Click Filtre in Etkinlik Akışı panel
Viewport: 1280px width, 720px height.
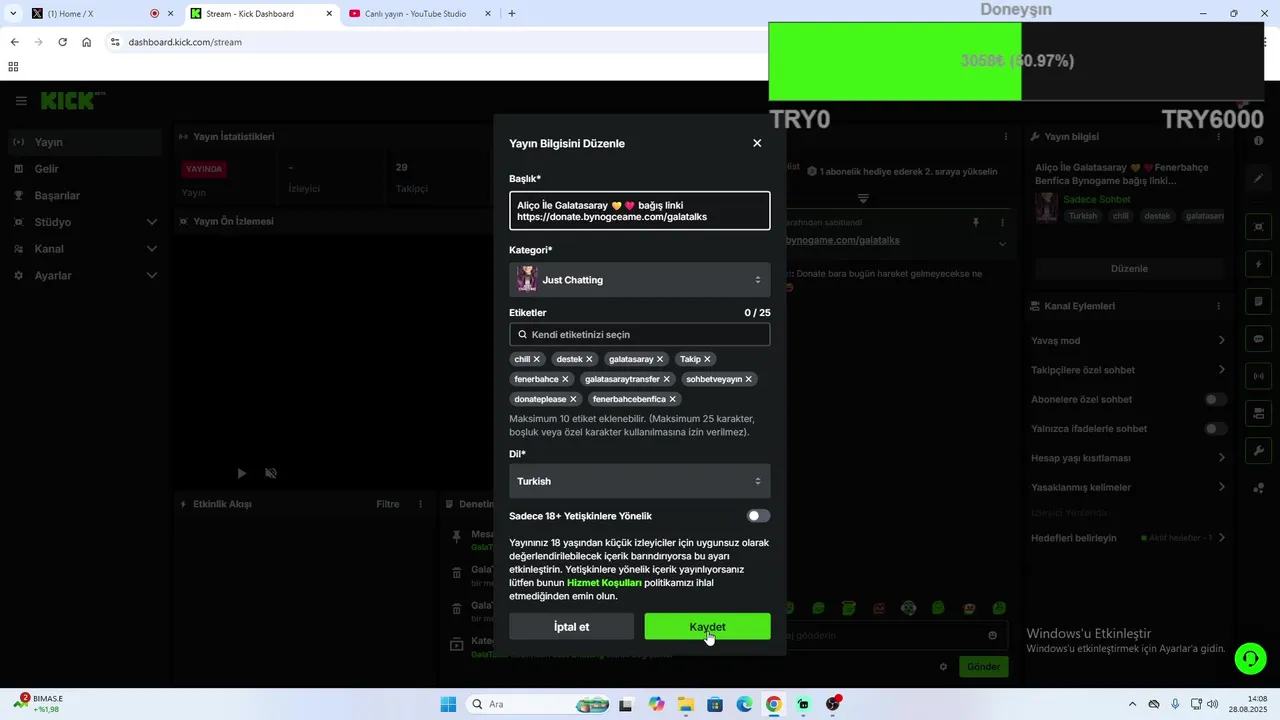(x=388, y=504)
